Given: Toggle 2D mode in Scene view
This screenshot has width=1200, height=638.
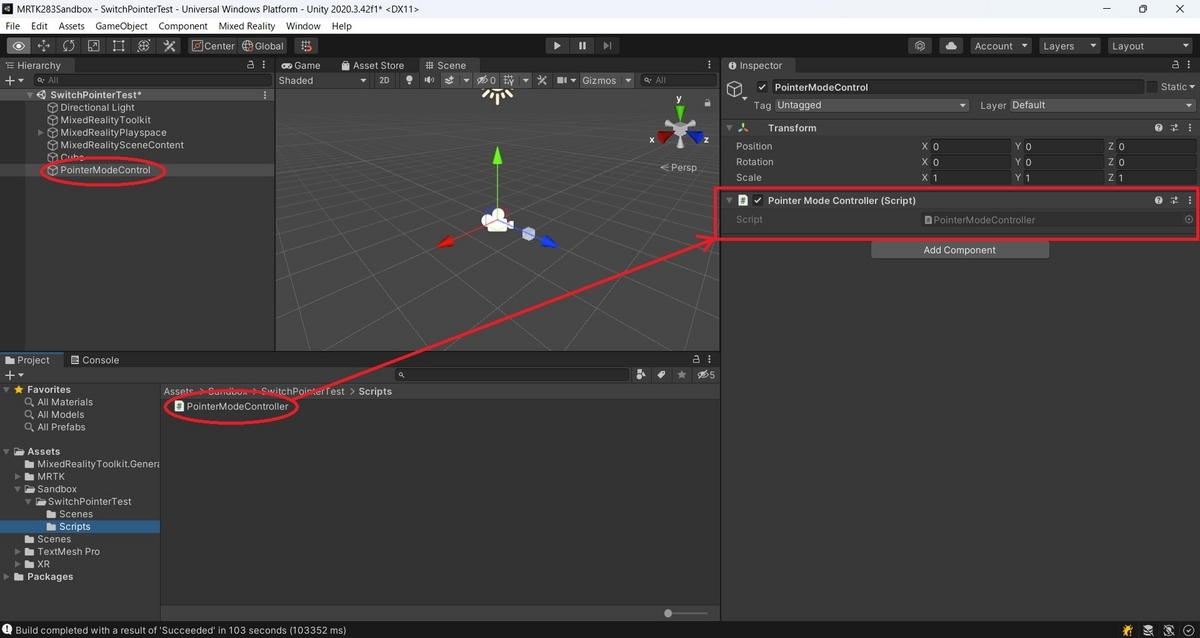Looking at the screenshot, I should pos(384,80).
